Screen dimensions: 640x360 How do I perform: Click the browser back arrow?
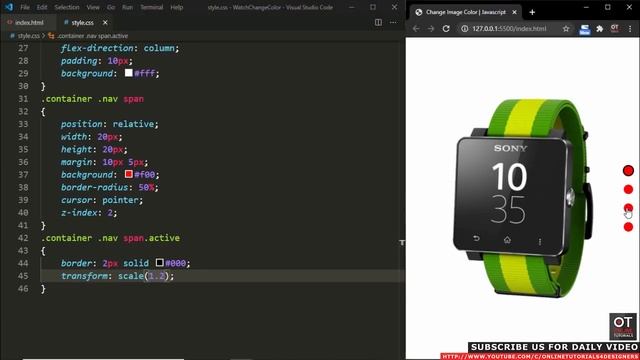coord(416,29)
